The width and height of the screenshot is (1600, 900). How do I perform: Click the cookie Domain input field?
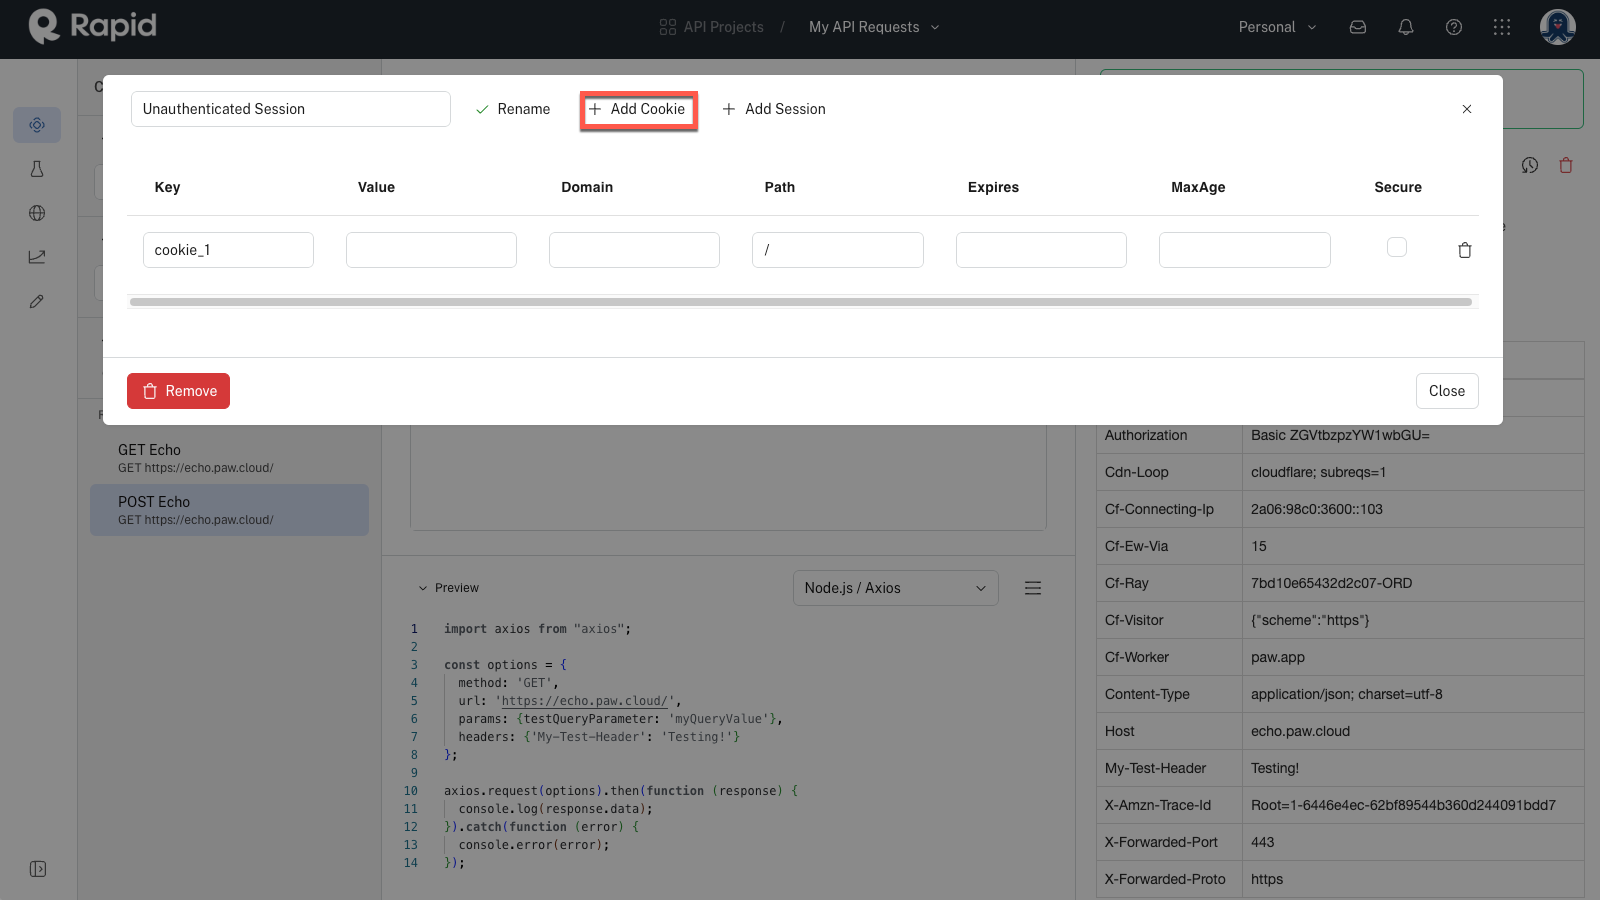[634, 250]
